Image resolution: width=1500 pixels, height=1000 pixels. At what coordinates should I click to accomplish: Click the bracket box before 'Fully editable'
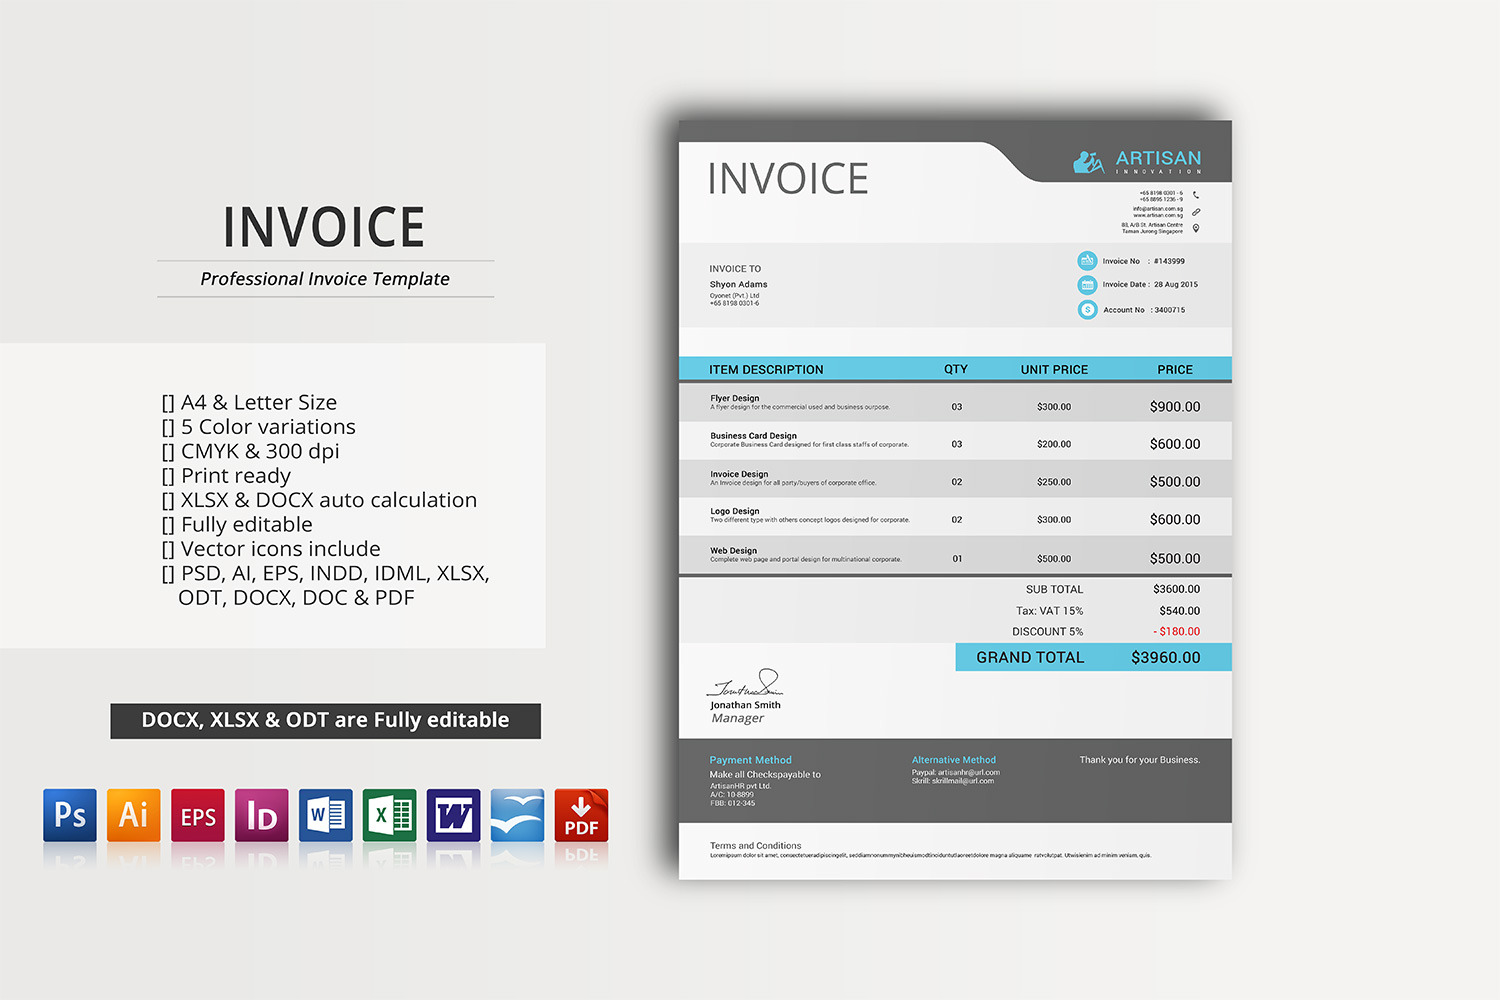[168, 526]
